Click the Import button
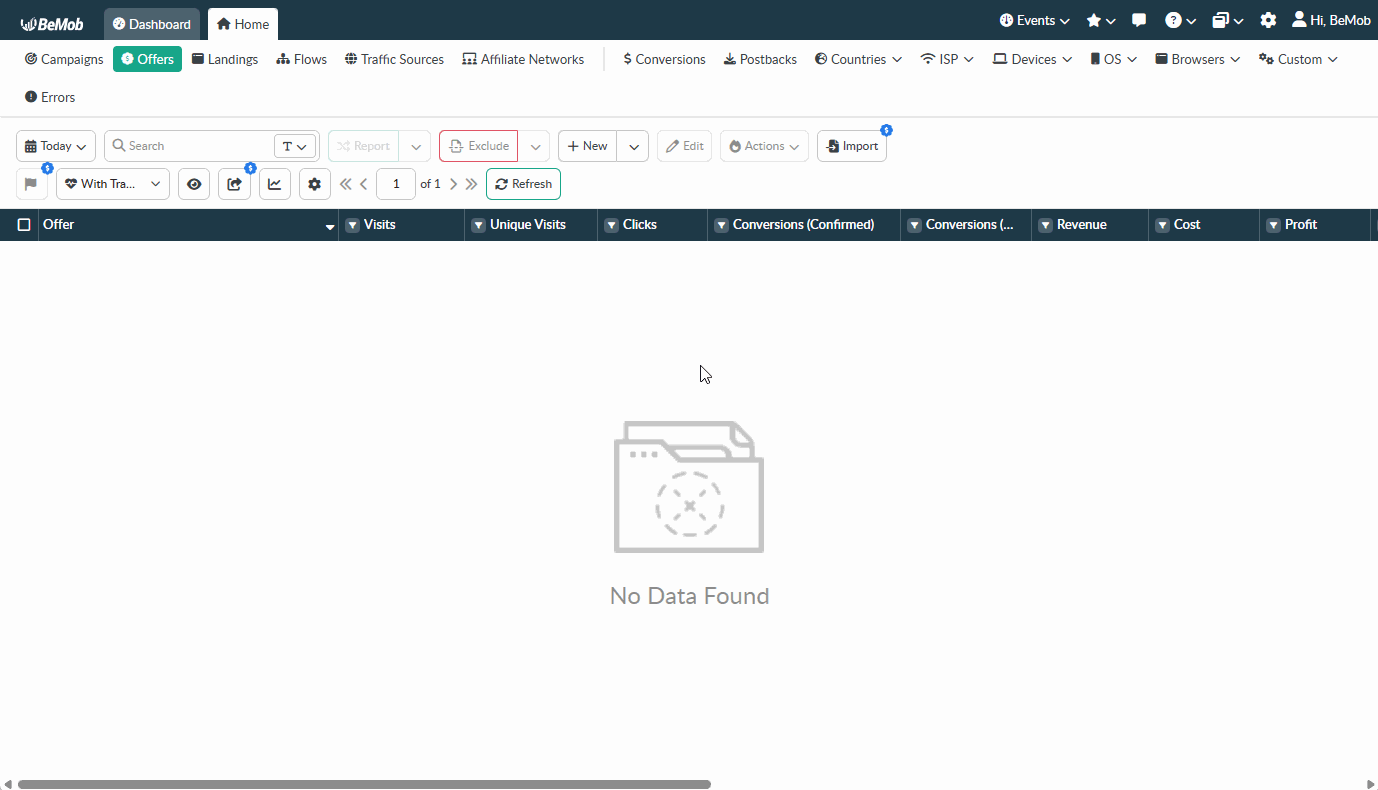 click(x=852, y=146)
